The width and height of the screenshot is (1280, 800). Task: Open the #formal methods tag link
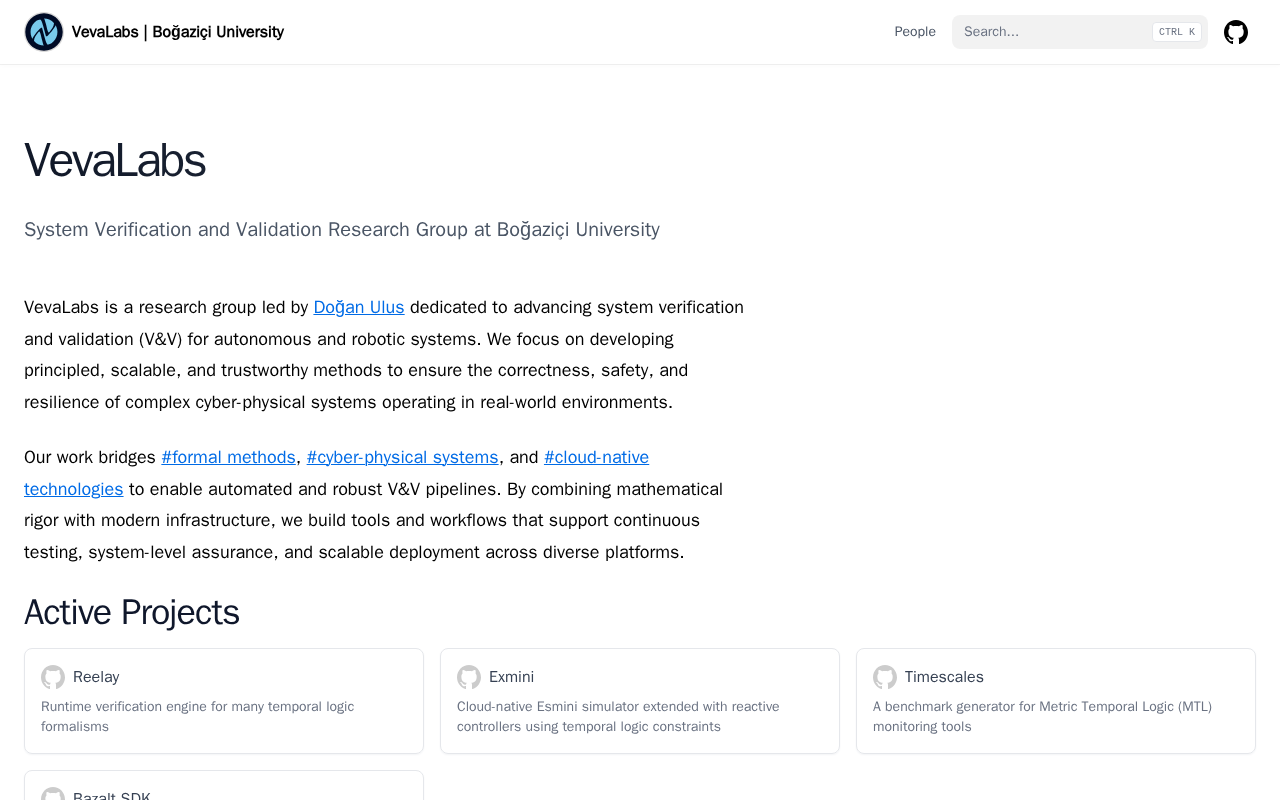coord(229,457)
